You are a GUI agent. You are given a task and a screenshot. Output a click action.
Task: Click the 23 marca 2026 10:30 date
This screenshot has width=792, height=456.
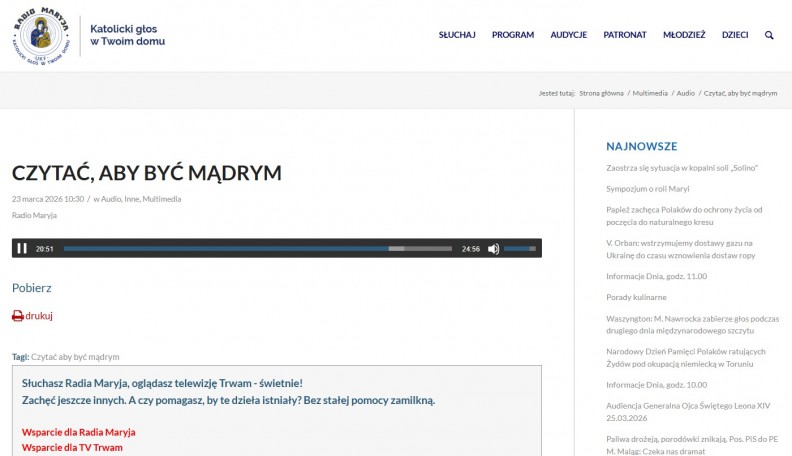[48, 199]
